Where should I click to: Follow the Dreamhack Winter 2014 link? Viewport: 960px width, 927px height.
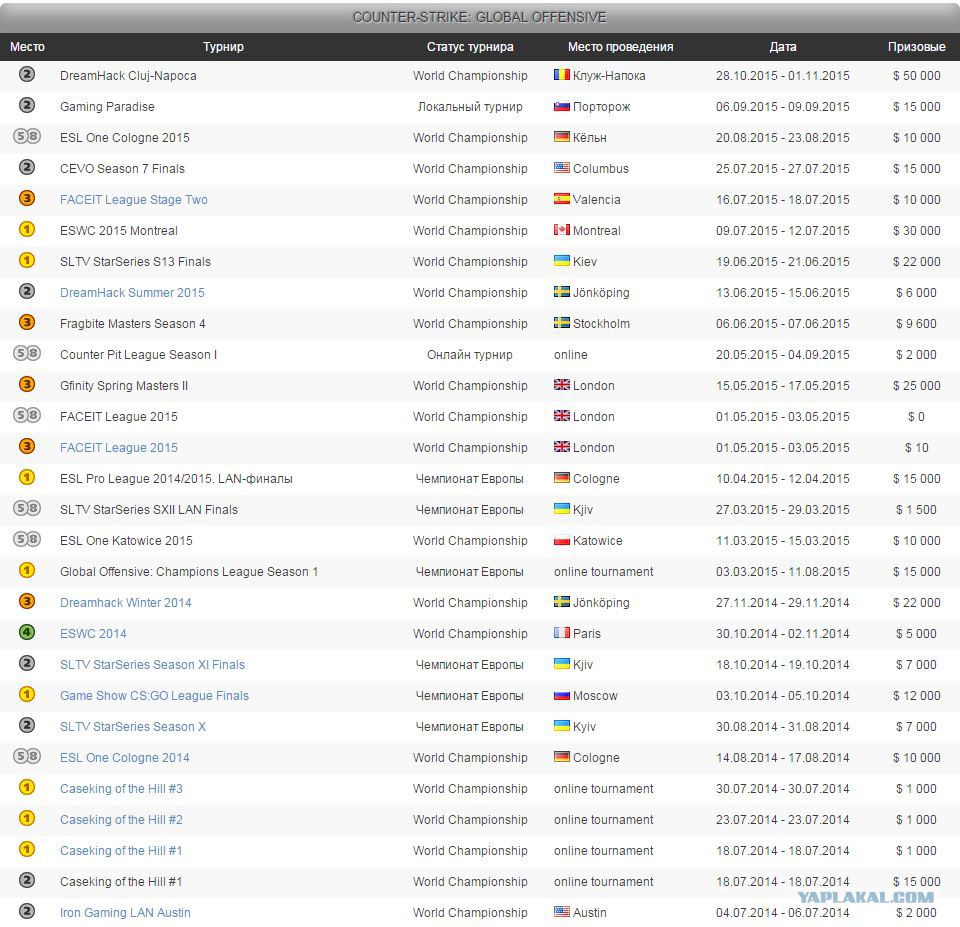click(126, 603)
